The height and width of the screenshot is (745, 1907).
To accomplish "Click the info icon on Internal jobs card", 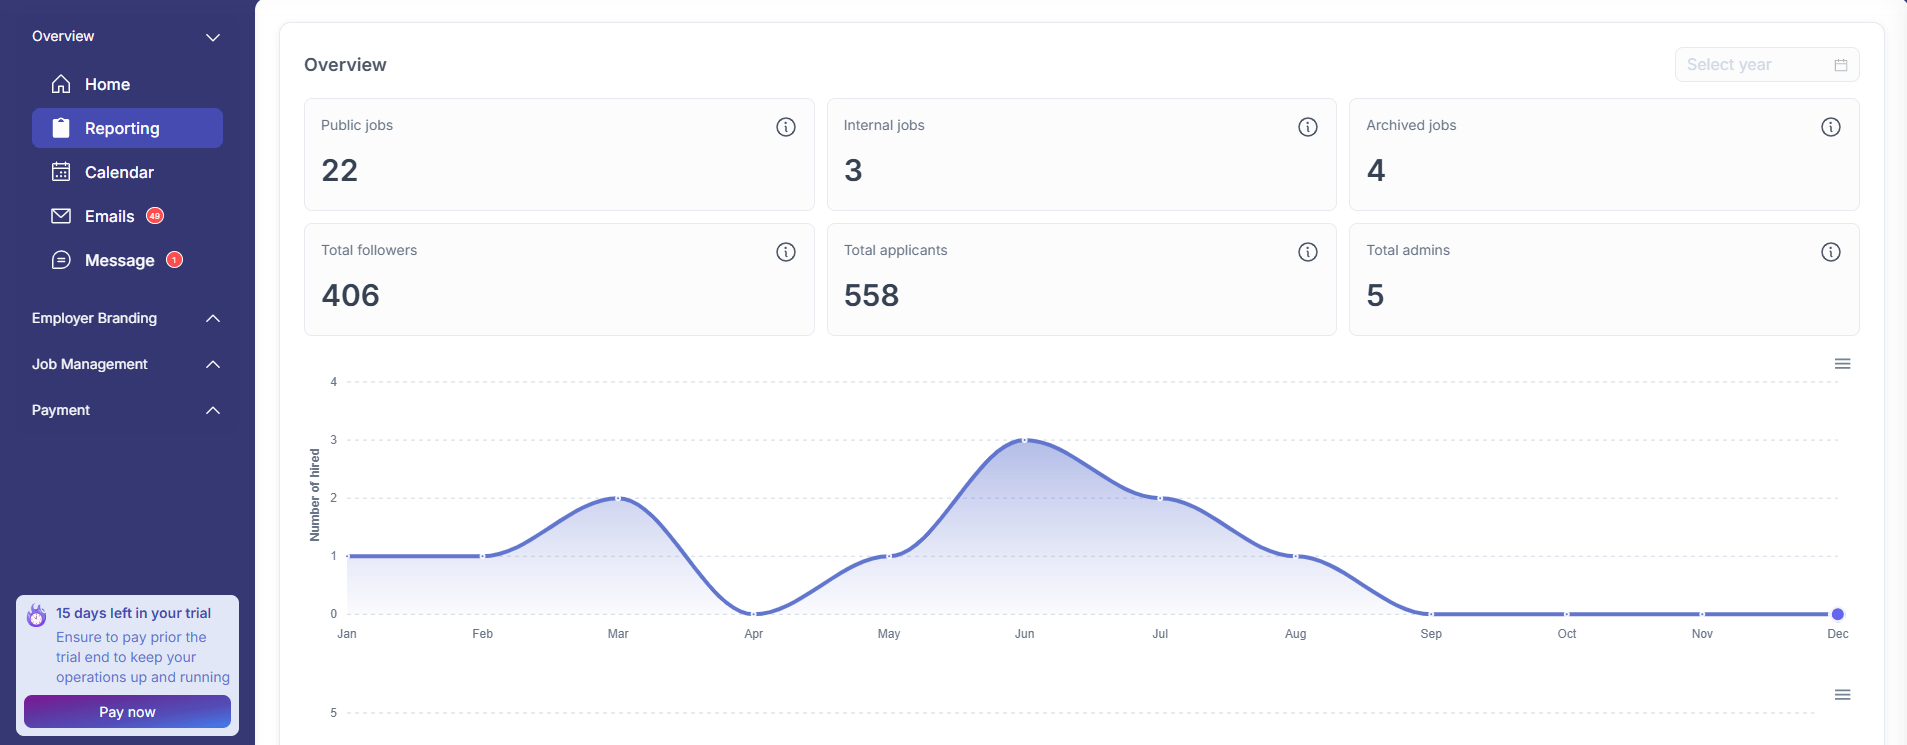I will tap(1307, 127).
